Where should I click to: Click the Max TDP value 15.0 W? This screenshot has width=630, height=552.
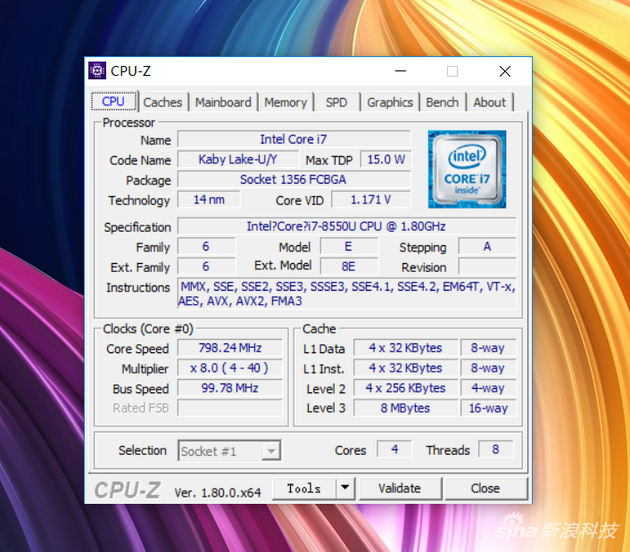[386, 159]
